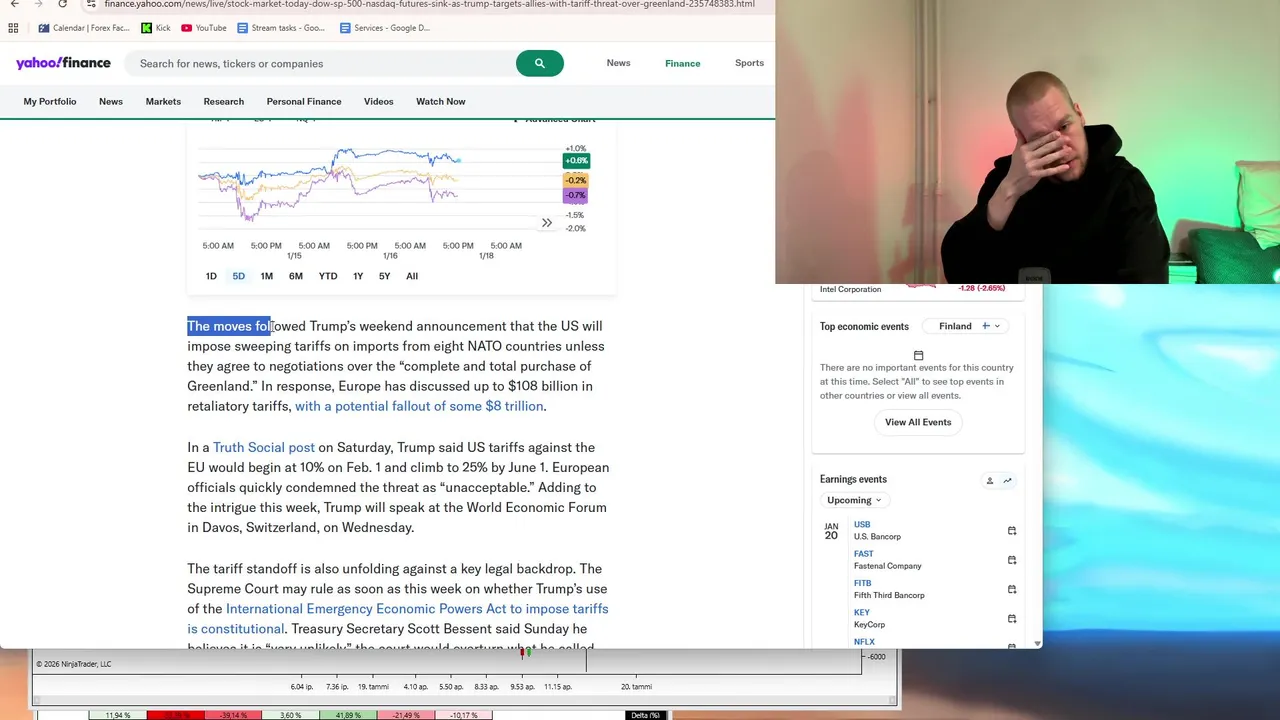Open top News link in header
The width and height of the screenshot is (1280, 720).
[618, 63]
